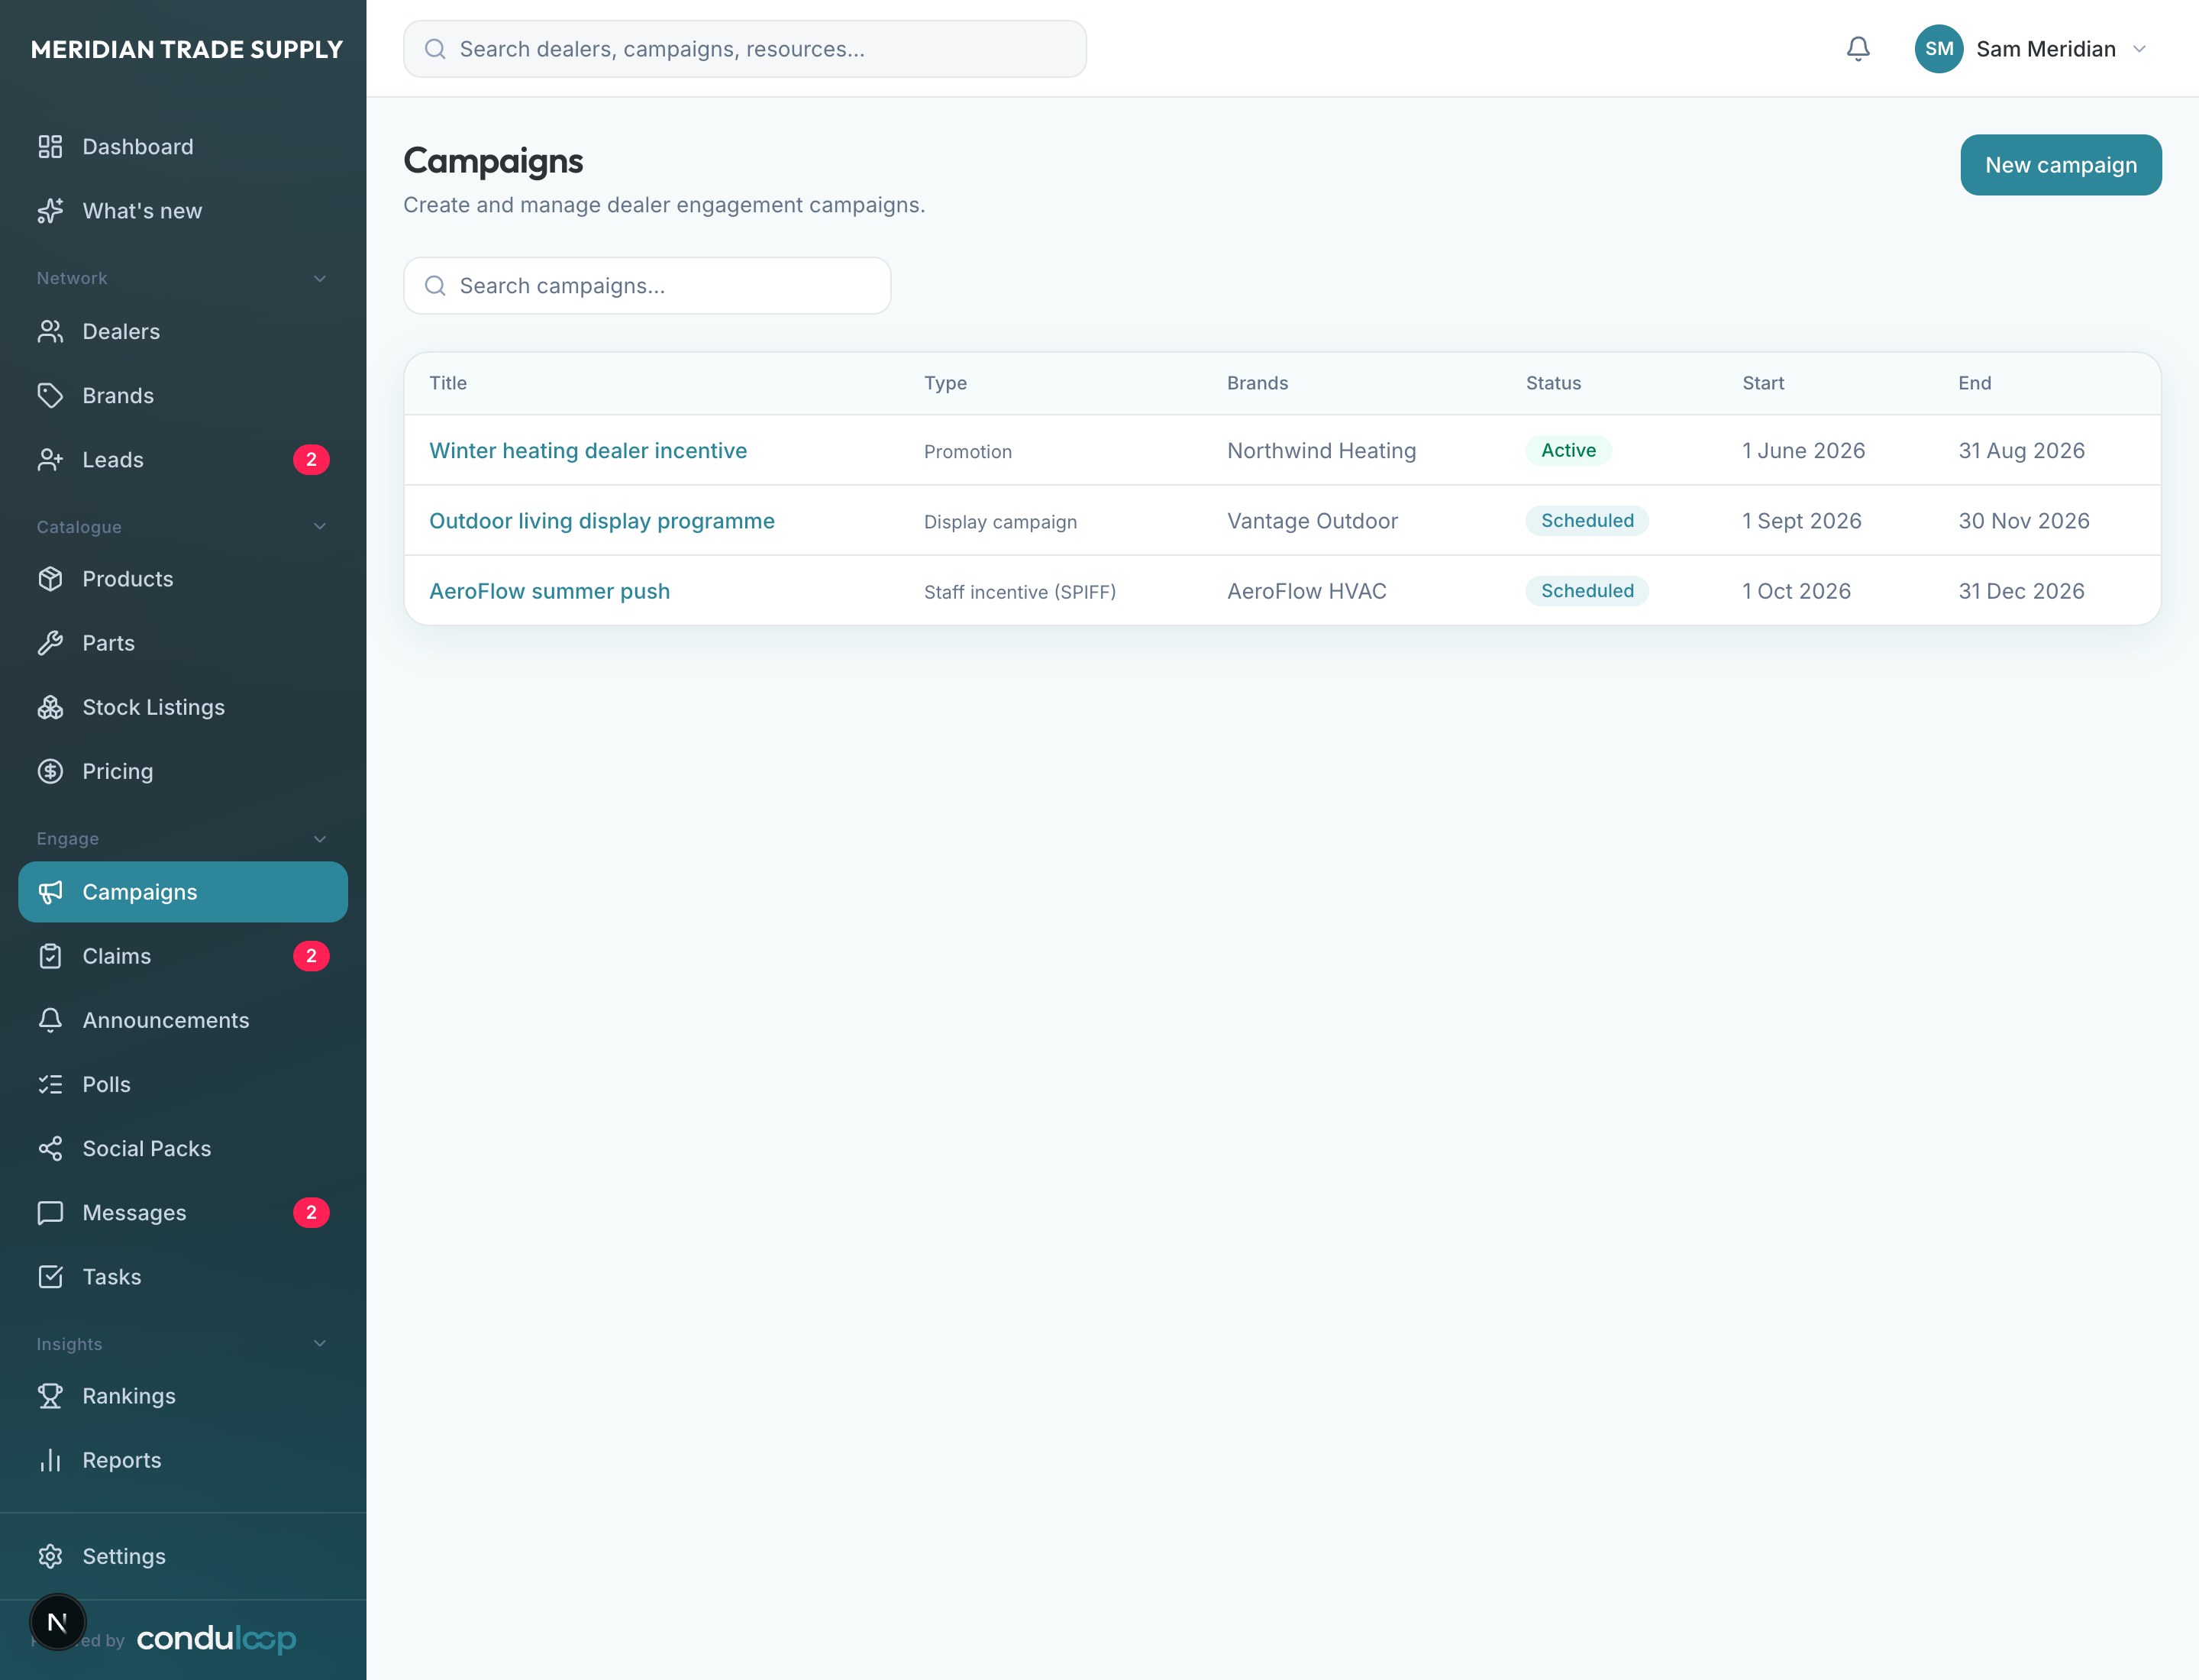
Task: Click the Announcements bell icon in sidebar
Action: (x=50, y=1020)
